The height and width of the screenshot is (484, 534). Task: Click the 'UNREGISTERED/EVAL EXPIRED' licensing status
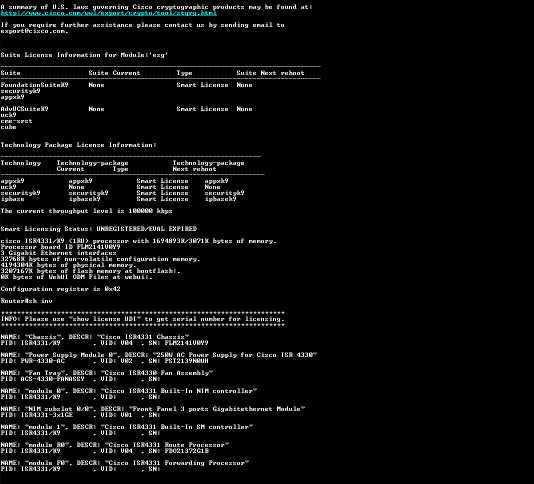click(x=147, y=229)
